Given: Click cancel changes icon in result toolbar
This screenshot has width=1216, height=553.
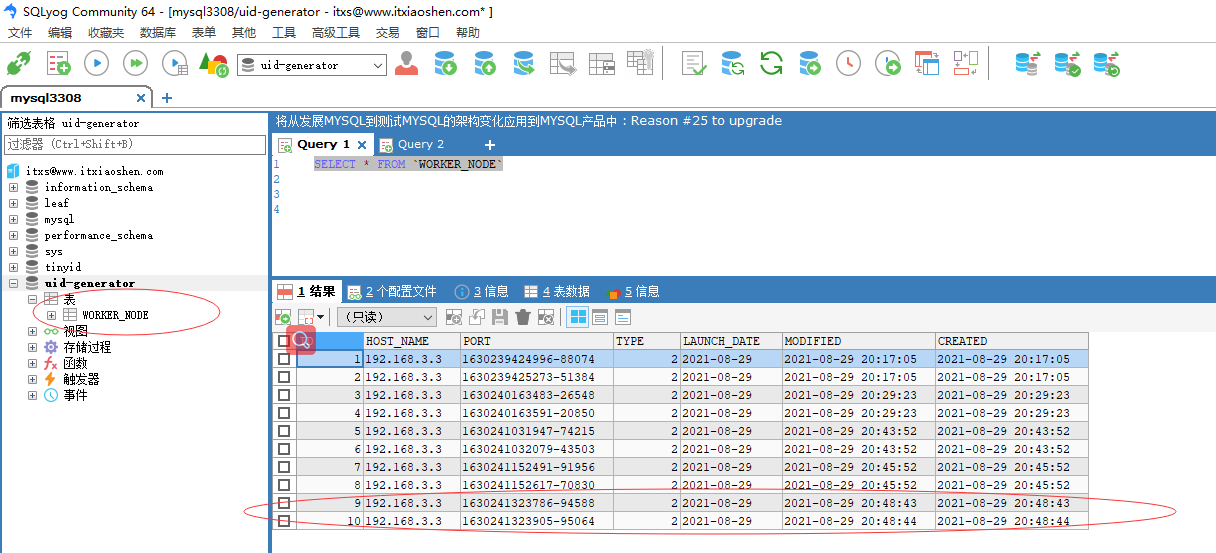Looking at the screenshot, I should [x=546, y=317].
